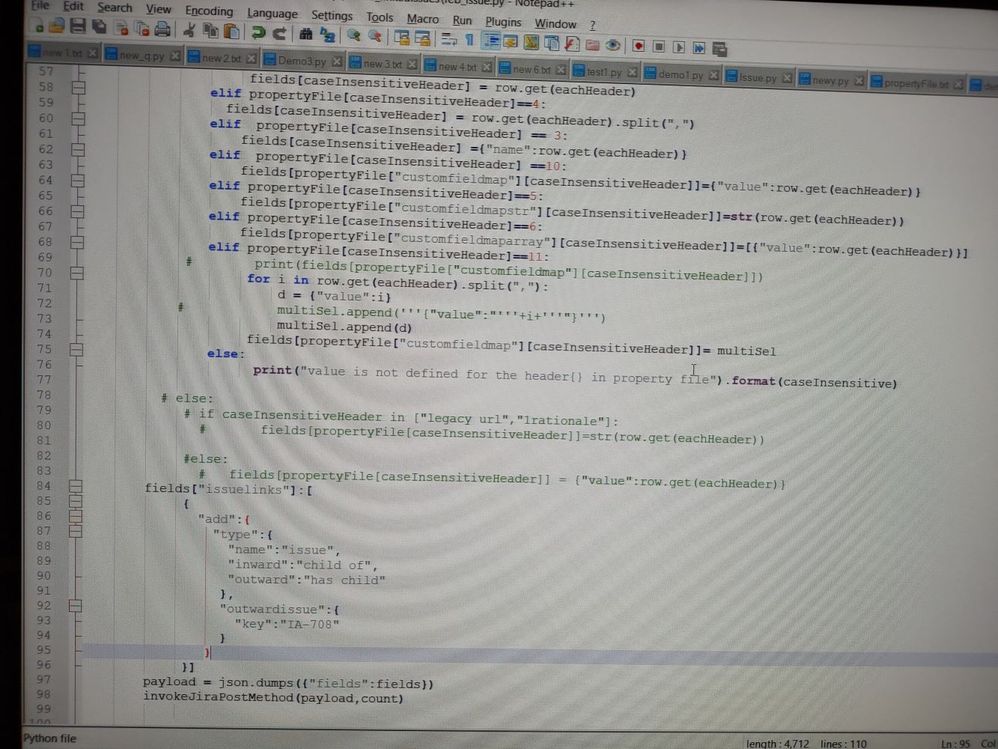
Task: Click the 'invokeJiraPostMethod(payload,count)' code line
Action: click(273, 697)
